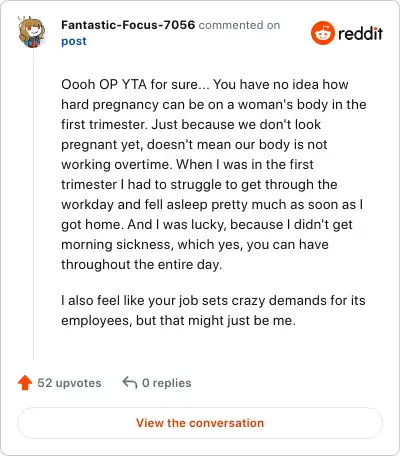400x456 pixels.
Task: Open the Fantastic-Focus-7056 username link
Action: point(128,25)
